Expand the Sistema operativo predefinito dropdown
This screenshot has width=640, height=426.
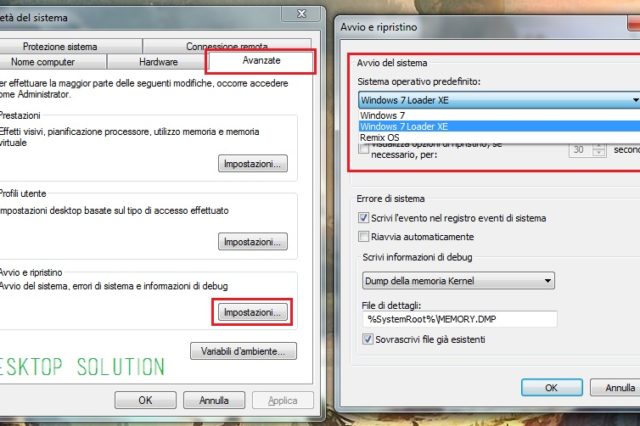click(x=499, y=100)
